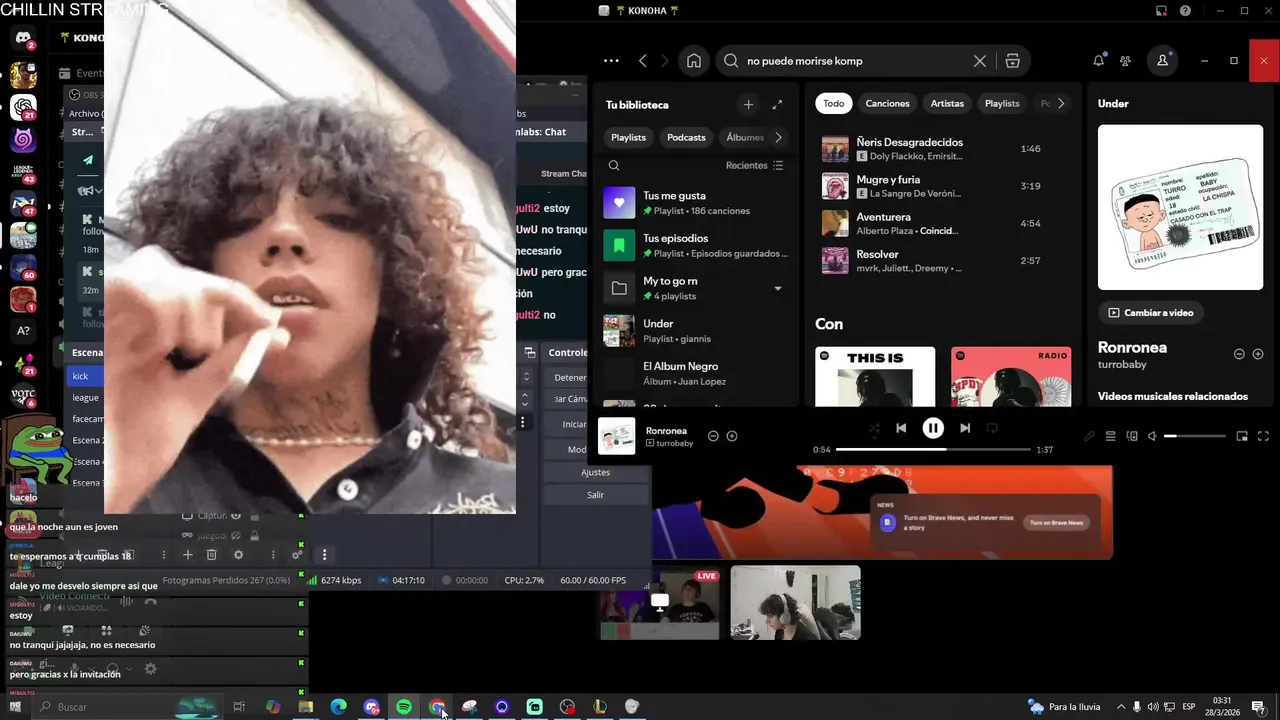Clear the Spotify search field
Viewport: 1280px width, 720px height.
(x=980, y=61)
